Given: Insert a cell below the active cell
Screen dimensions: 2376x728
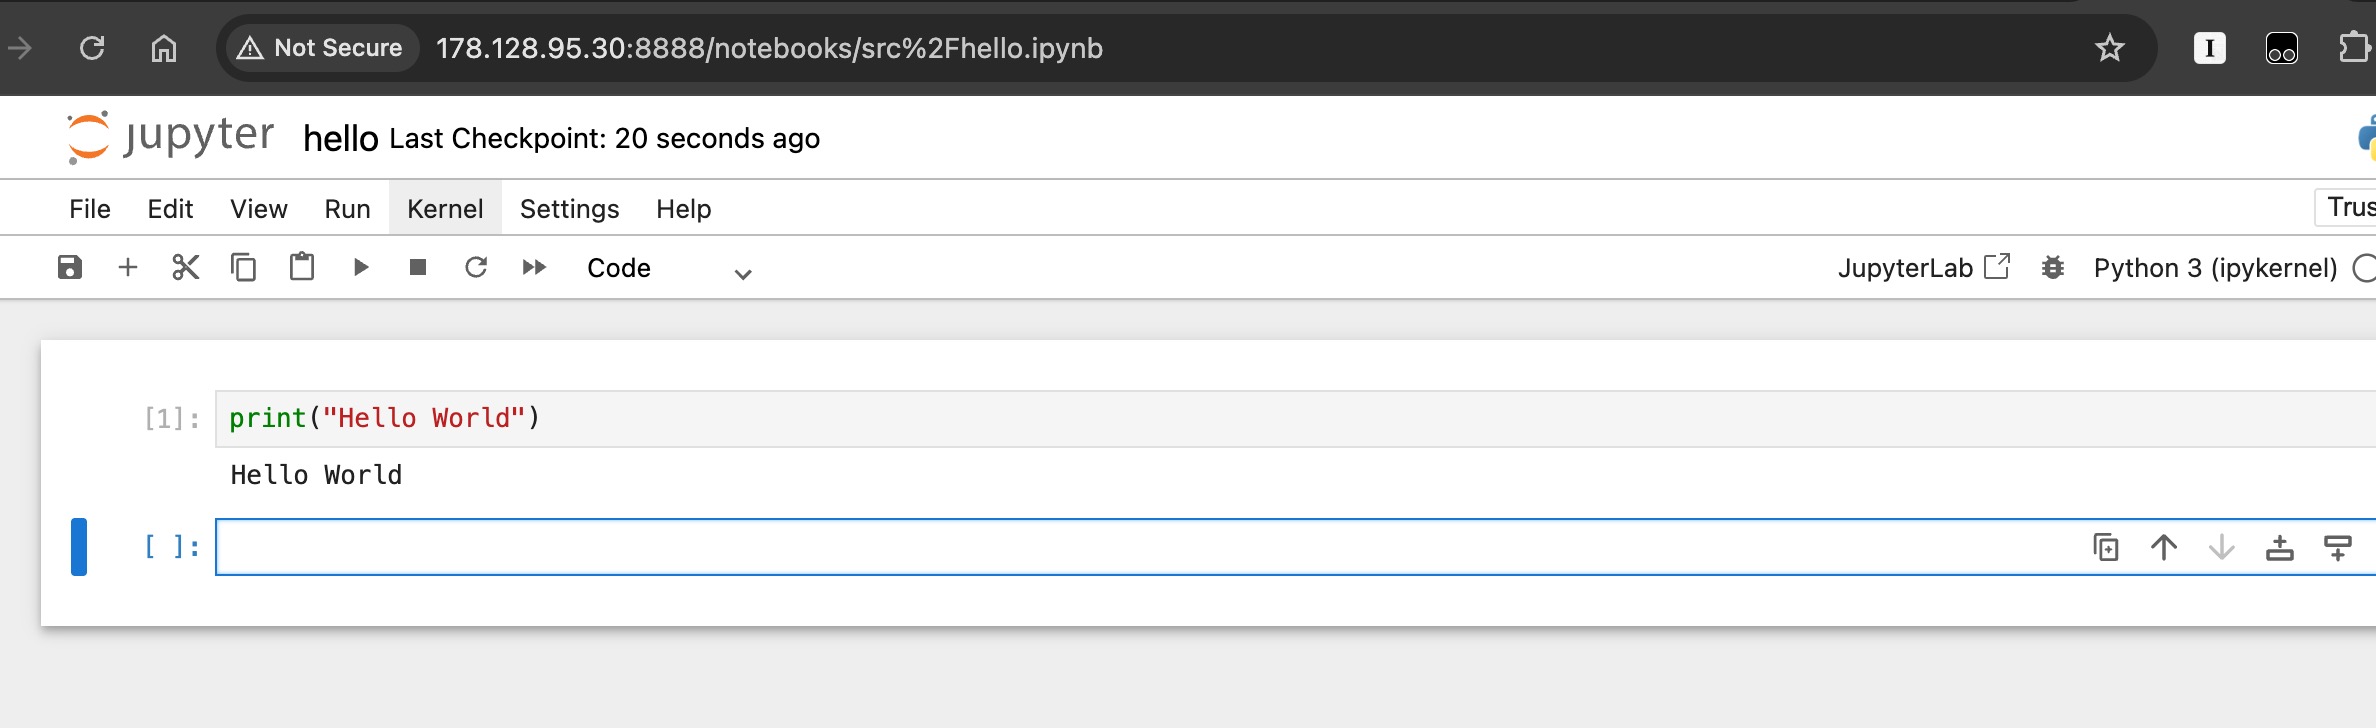Looking at the screenshot, I should click(2338, 548).
